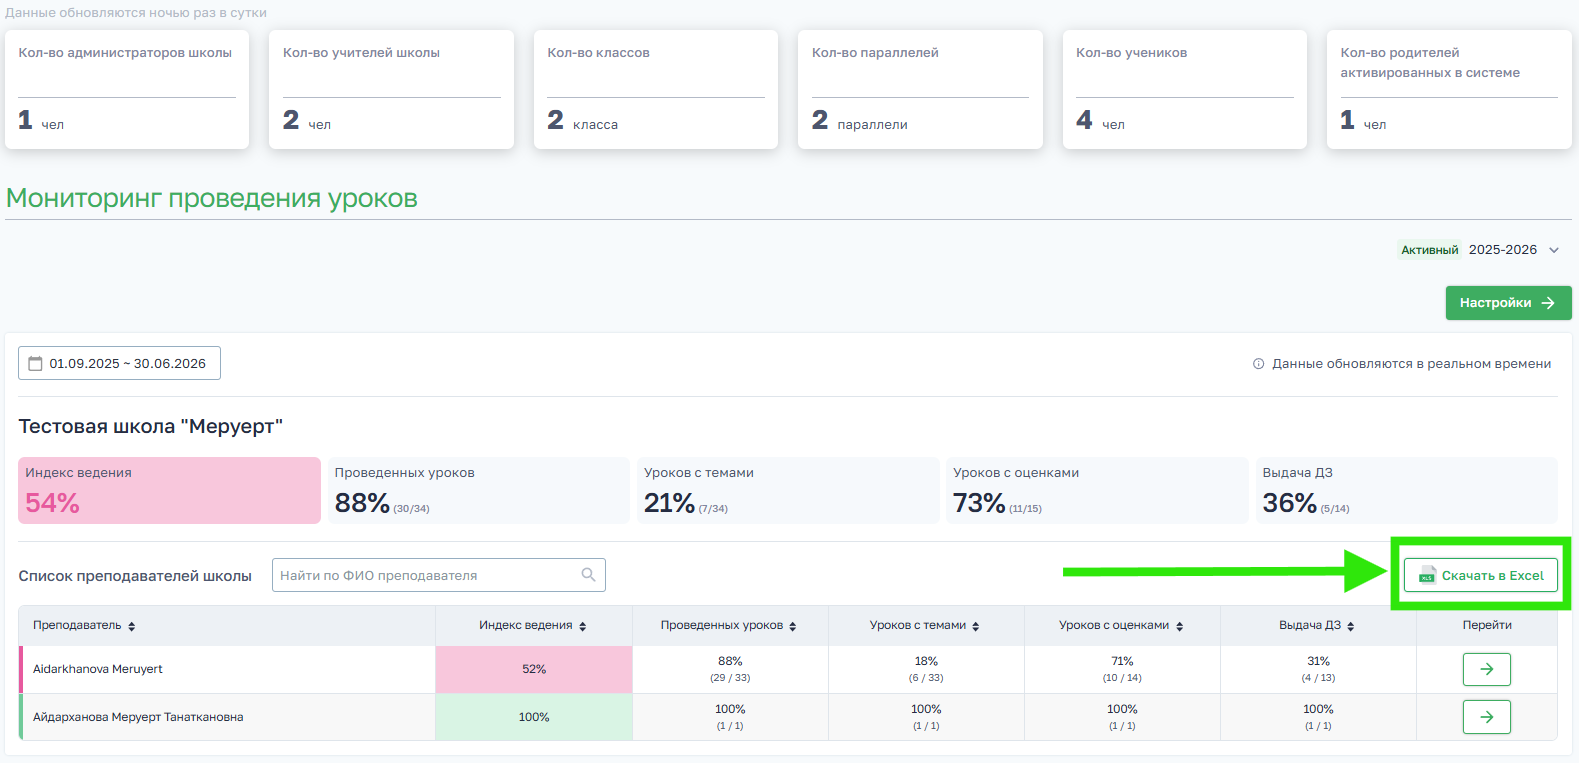Sort by Уроков с темами column
The image size is (1579, 763).
point(975,626)
